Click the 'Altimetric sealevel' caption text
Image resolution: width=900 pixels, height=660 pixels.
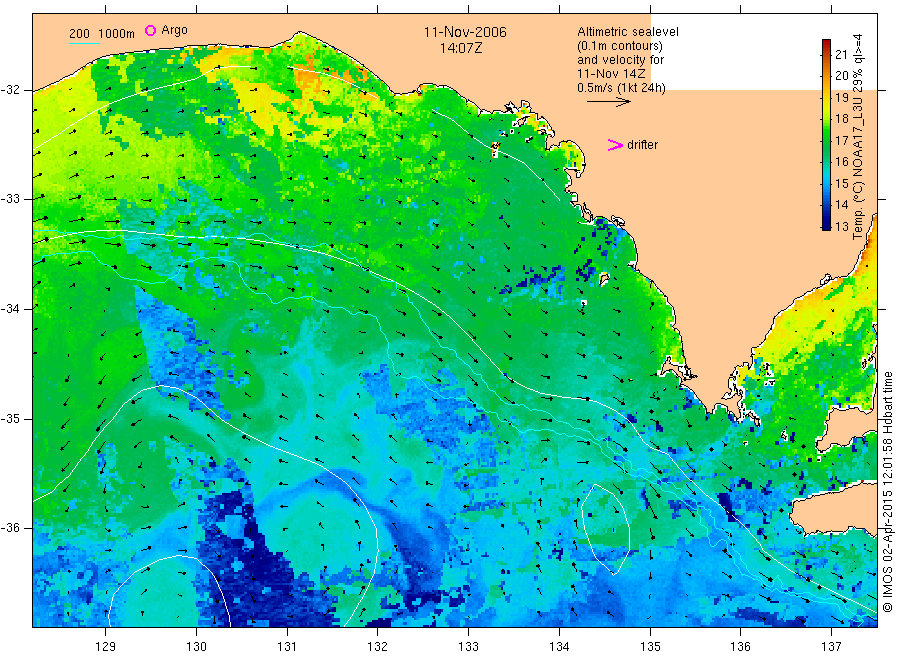click(x=628, y=32)
